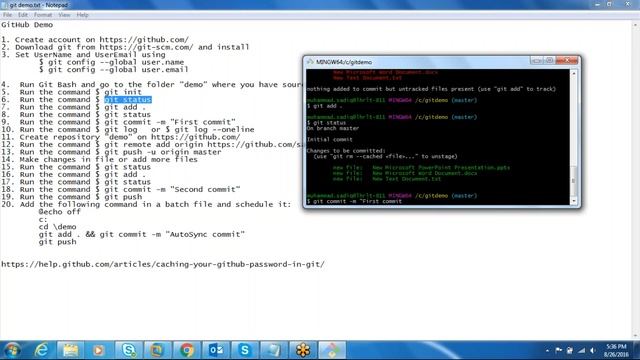Switch to Notepad taskbar button
Viewport: 640px width, 360px height.
coord(273,350)
